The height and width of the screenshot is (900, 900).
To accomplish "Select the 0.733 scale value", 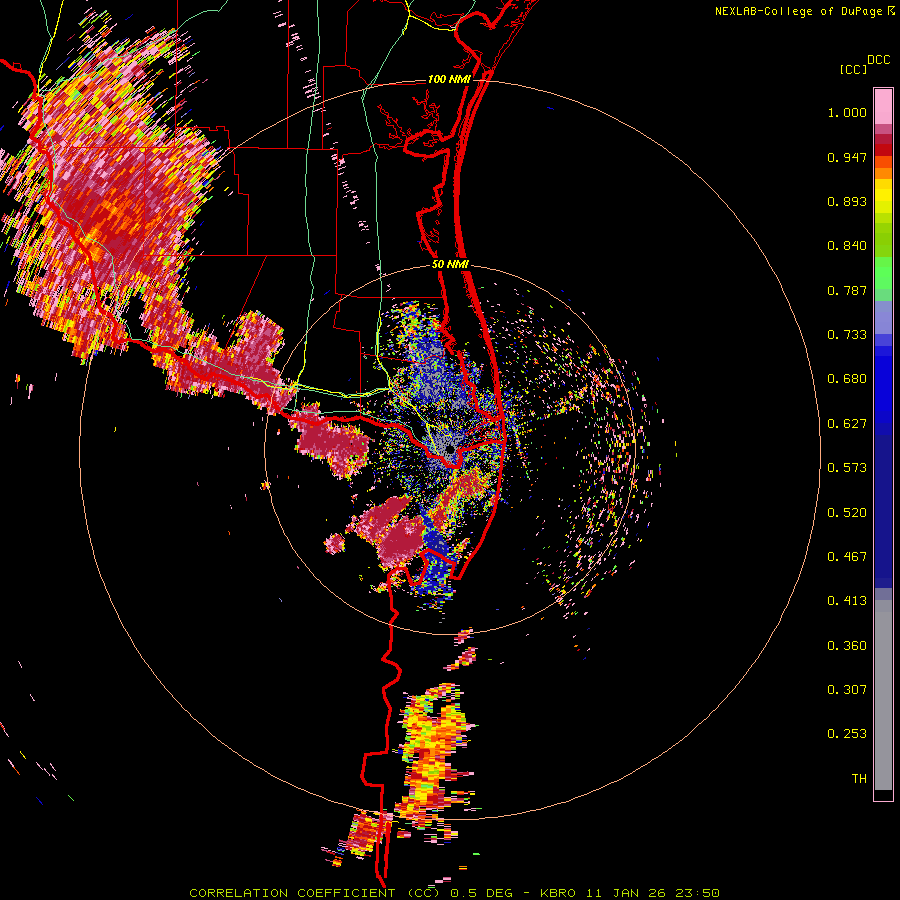I will 847,335.
